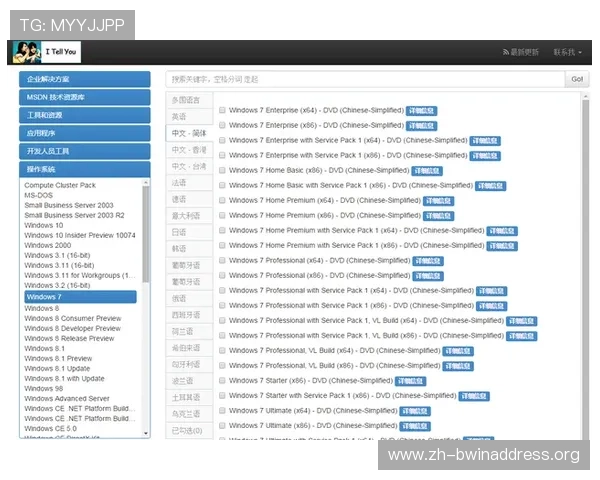The image size is (600, 480).
Task: Expand the 工具和资源 category panel
Action: tap(85, 115)
